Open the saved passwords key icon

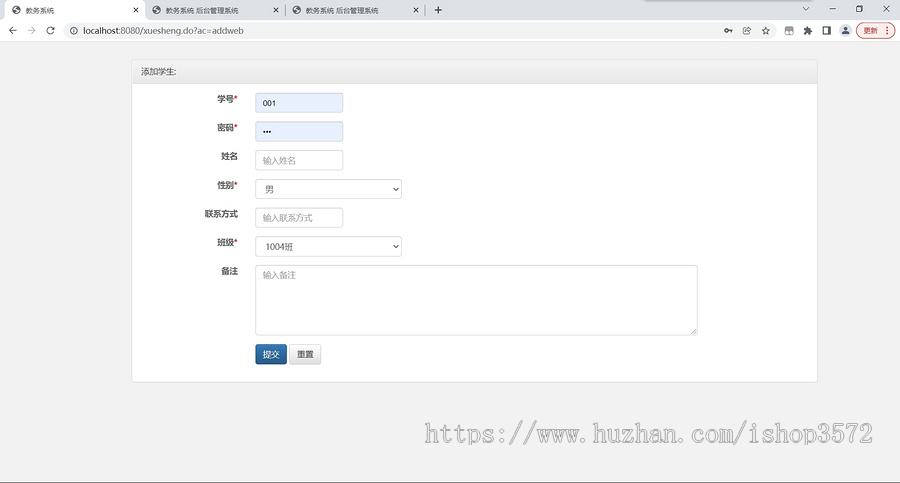728,30
